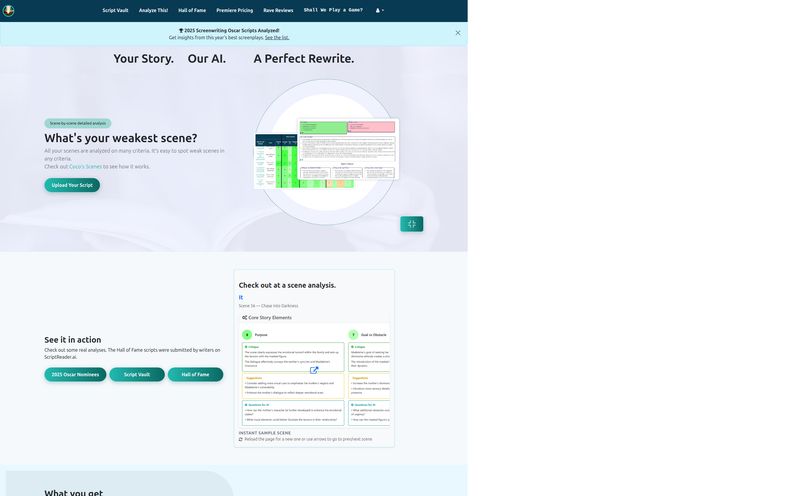Open the Coco's Scenes link
This screenshot has width=800, height=496.
click(85, 167)
